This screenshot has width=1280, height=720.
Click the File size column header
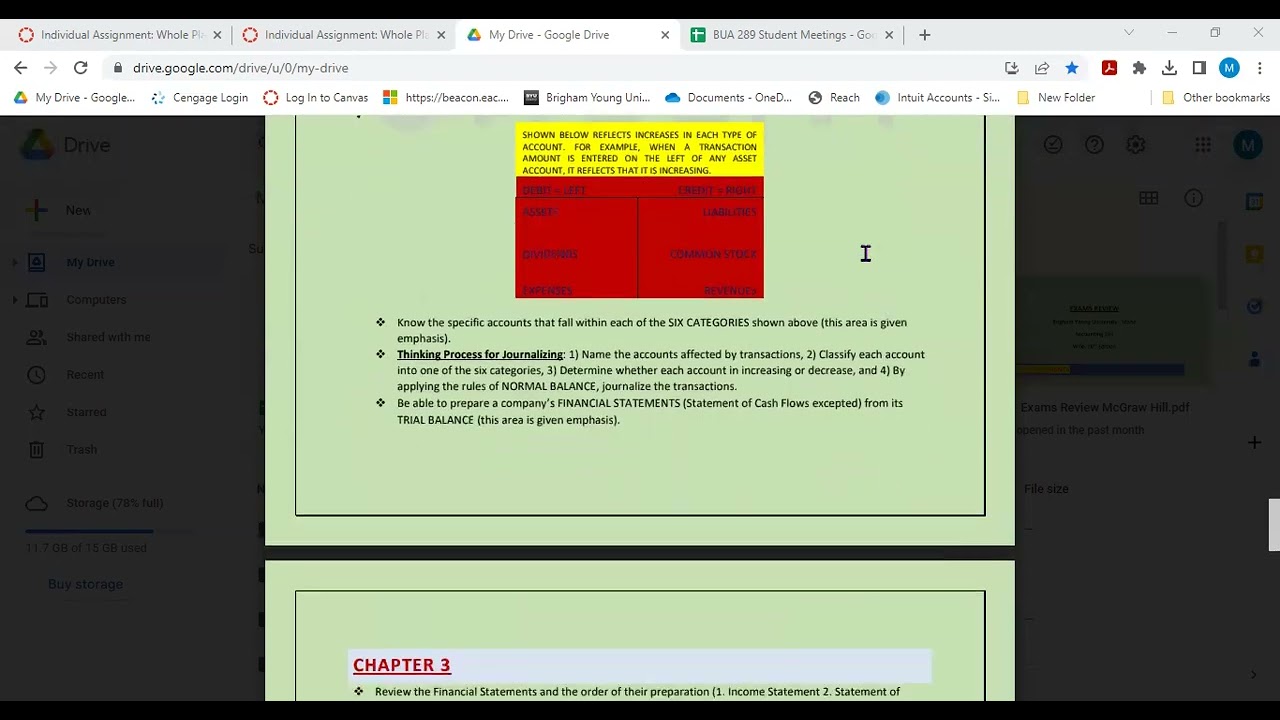pos(1046,489)
